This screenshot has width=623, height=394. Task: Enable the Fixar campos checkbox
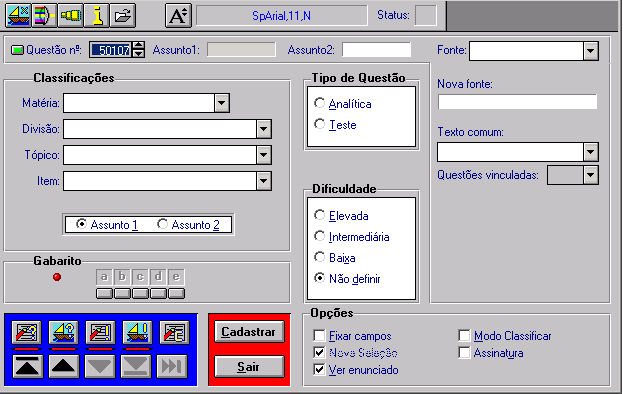click(x=319, y=336)
